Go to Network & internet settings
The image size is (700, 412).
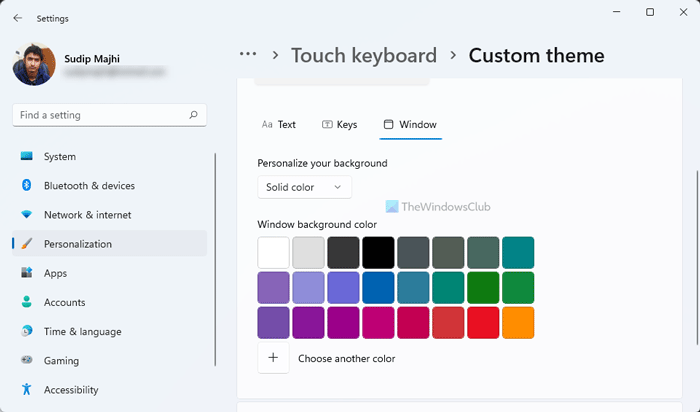87,215
